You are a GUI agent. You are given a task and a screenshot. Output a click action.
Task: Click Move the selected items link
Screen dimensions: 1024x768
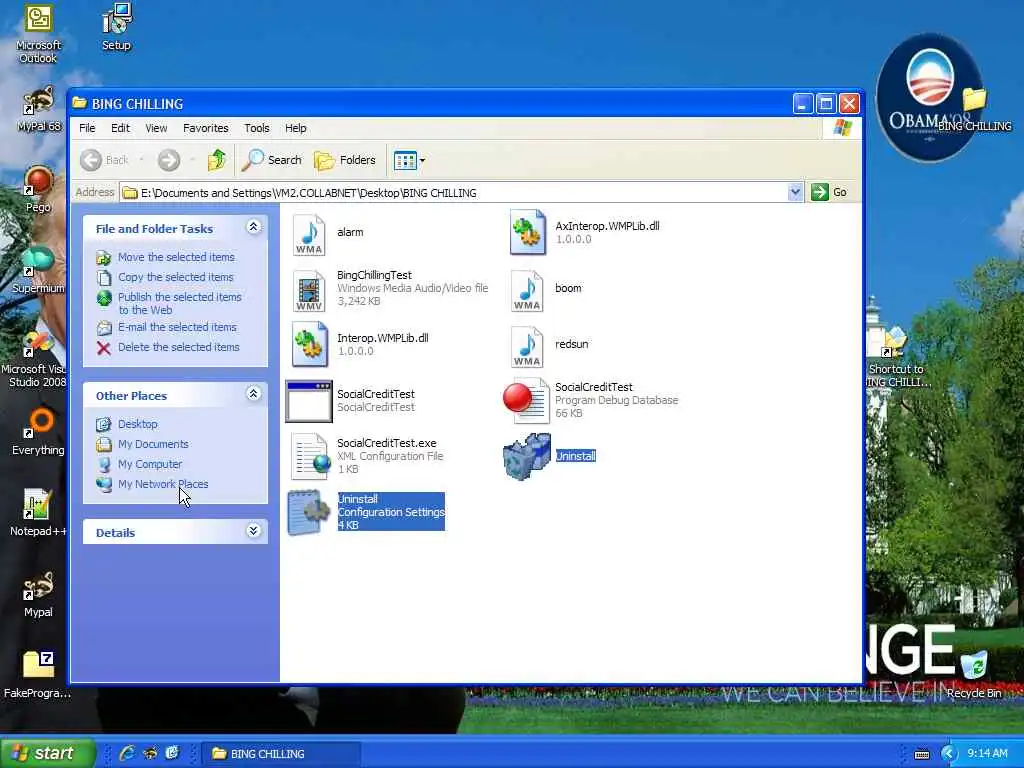[176, 257]
